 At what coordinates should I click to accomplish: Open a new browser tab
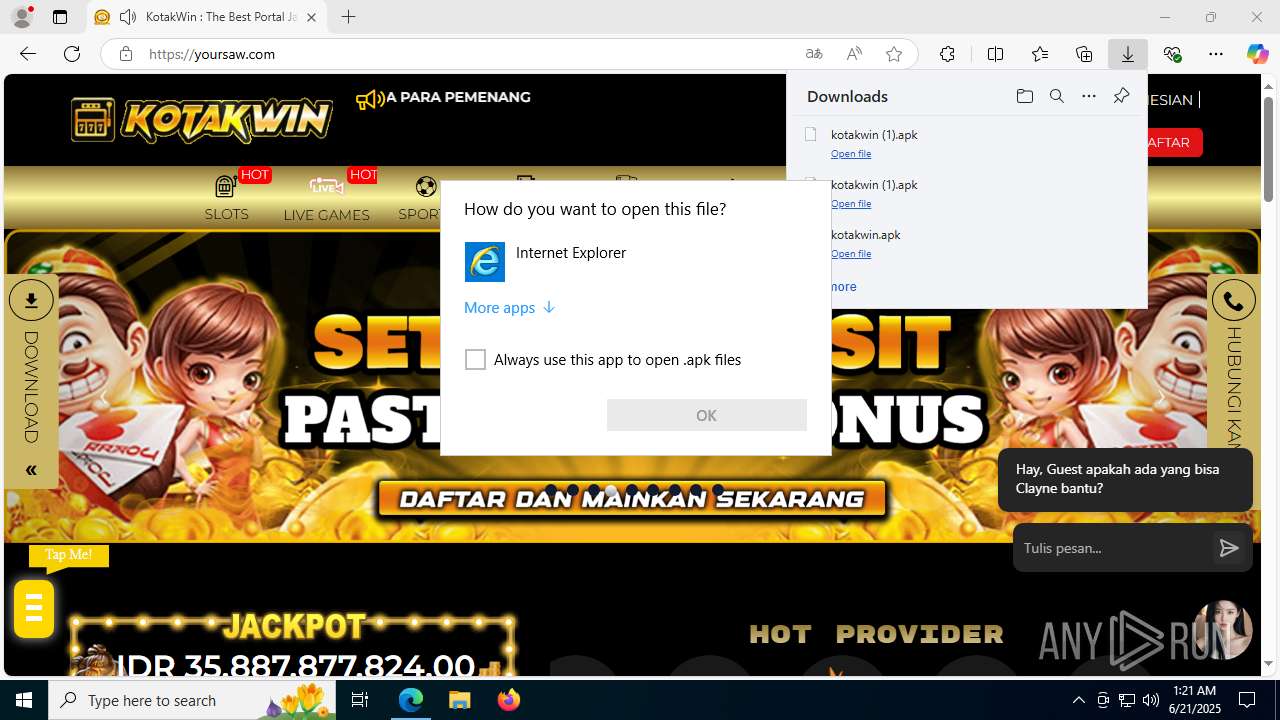348,17
